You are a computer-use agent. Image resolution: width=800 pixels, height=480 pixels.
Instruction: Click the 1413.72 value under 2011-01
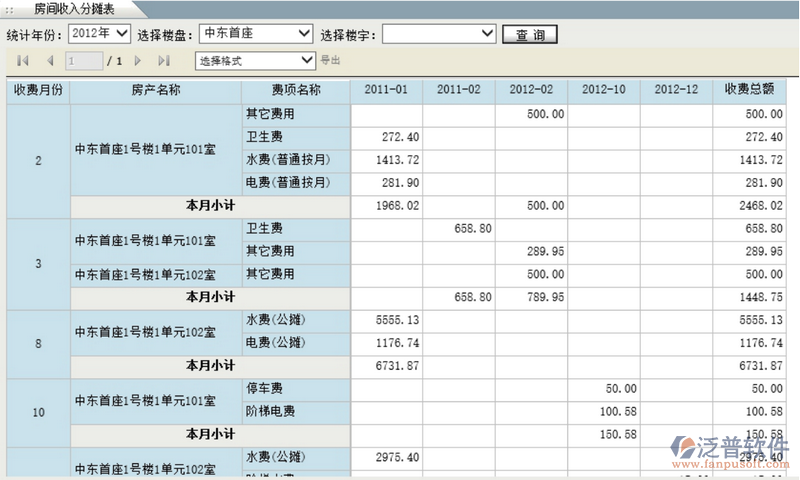[397, 160]
